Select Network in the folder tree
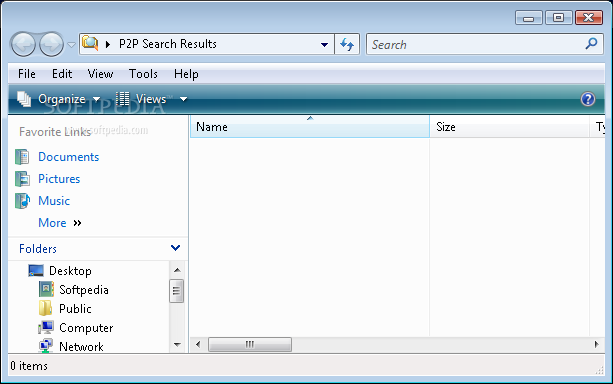613x384 pixels. 81,346
